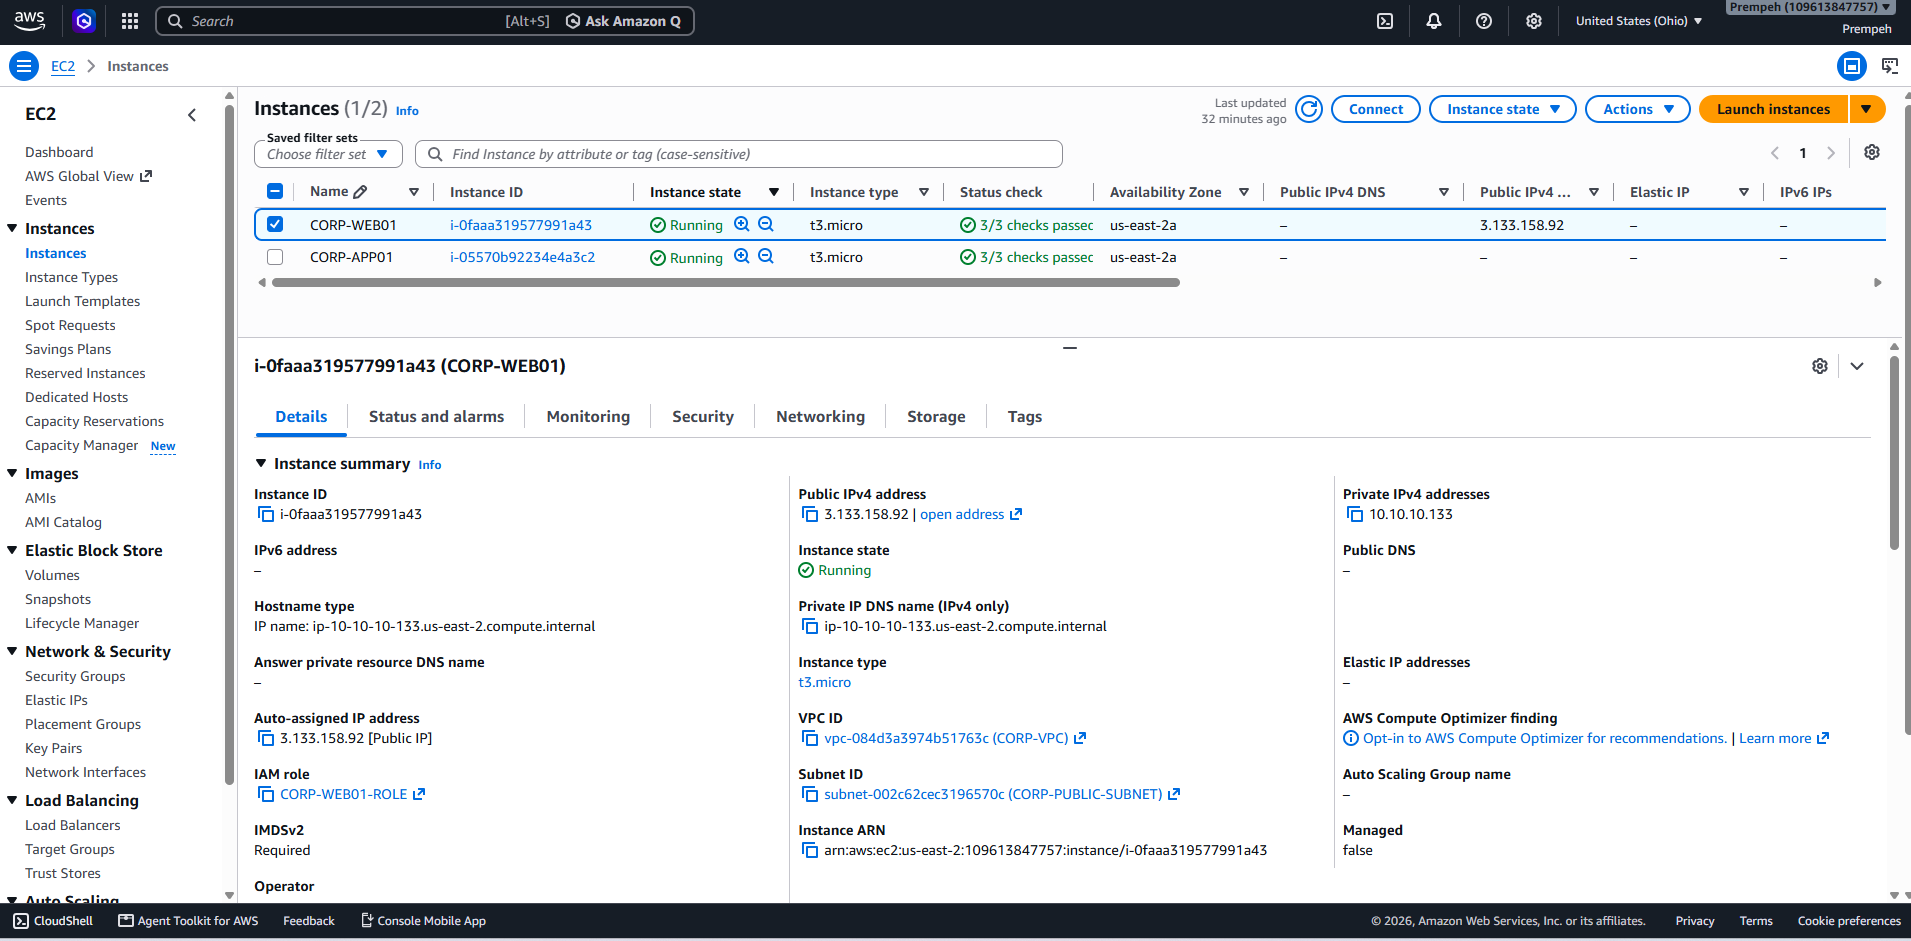Toggle the side navigation hamburger icon
1911x941 pixels.
23,66
